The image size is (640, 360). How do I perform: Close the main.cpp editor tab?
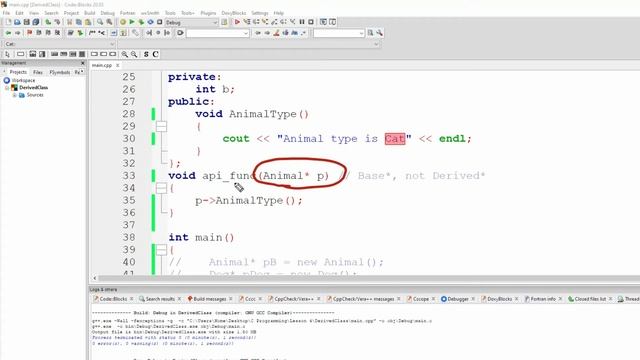pyautogui.click(x=118, y=65)
